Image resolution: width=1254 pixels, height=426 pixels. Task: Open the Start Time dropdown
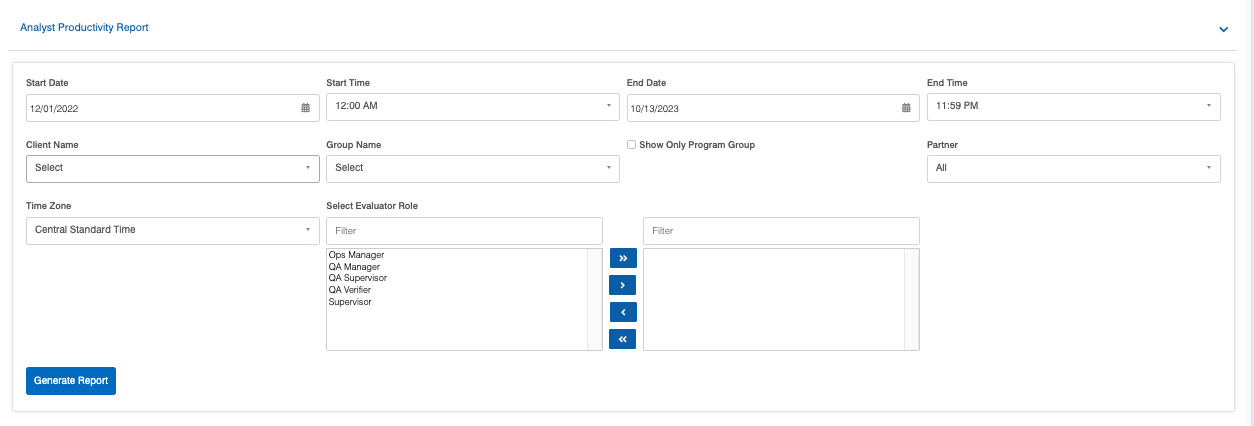[x=473, y=106]
